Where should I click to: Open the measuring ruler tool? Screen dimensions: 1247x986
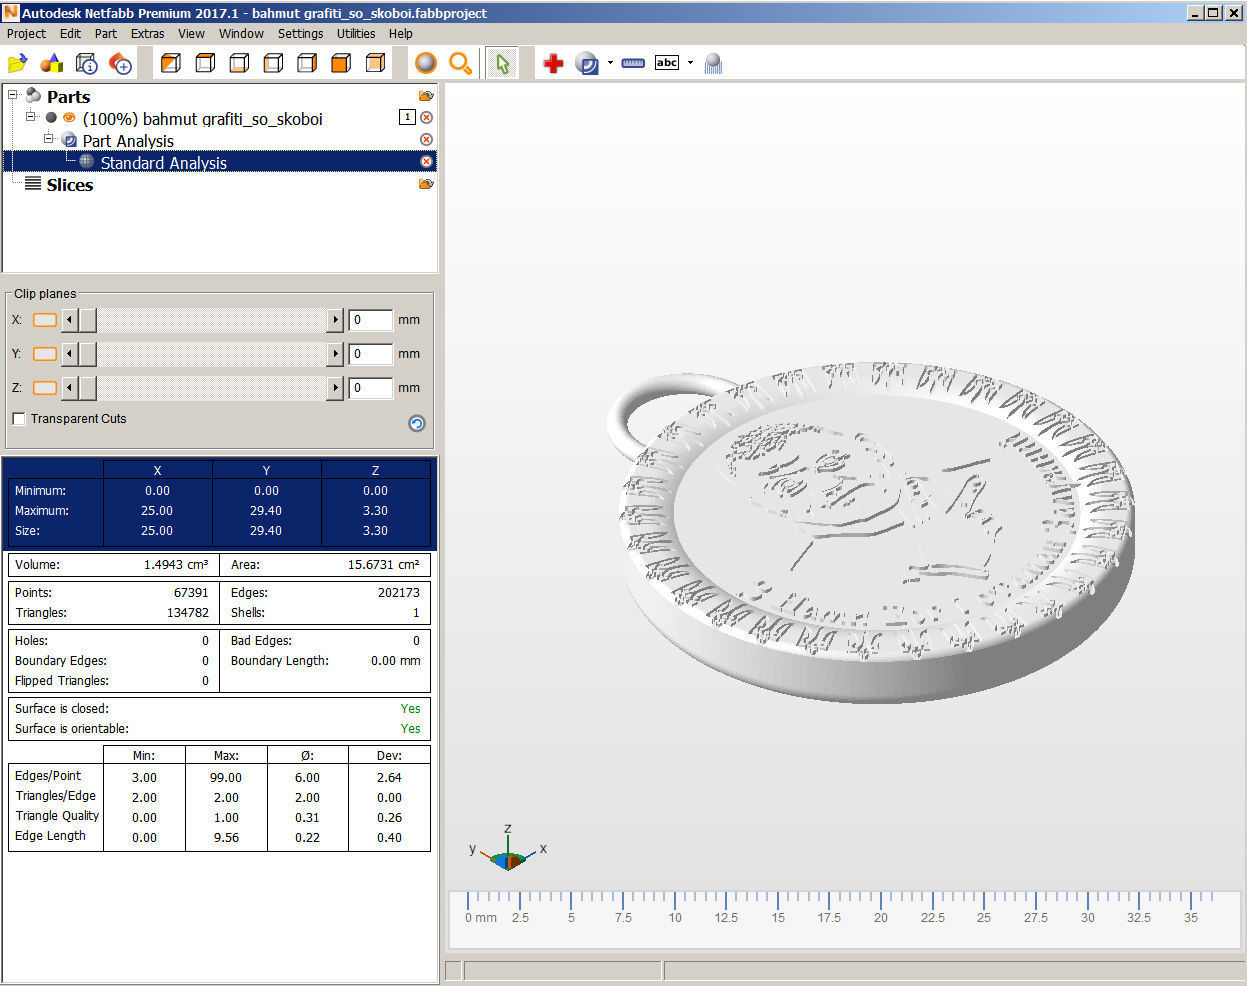point(633,63)
